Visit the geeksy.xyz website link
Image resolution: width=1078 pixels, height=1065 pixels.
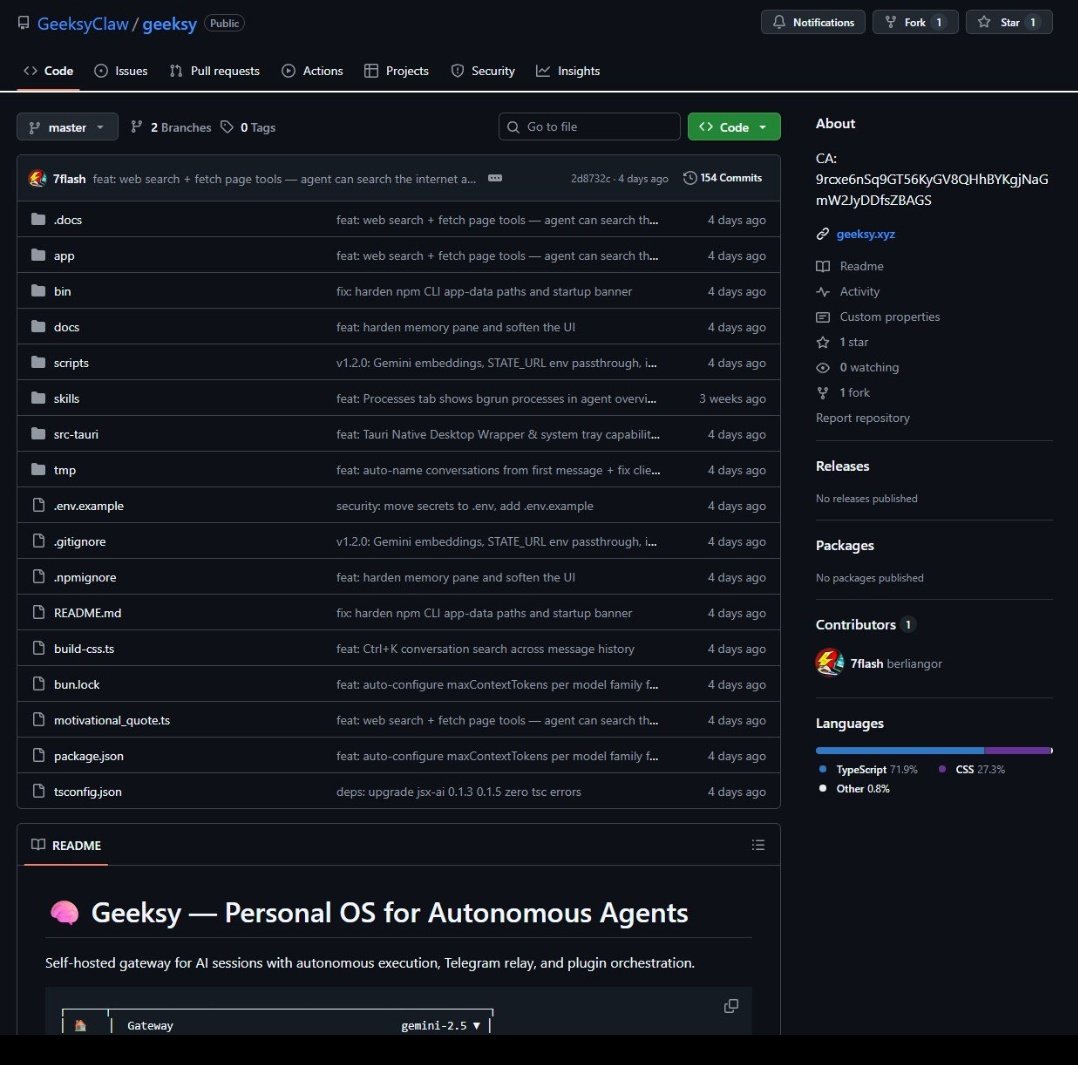click(865, 234)
